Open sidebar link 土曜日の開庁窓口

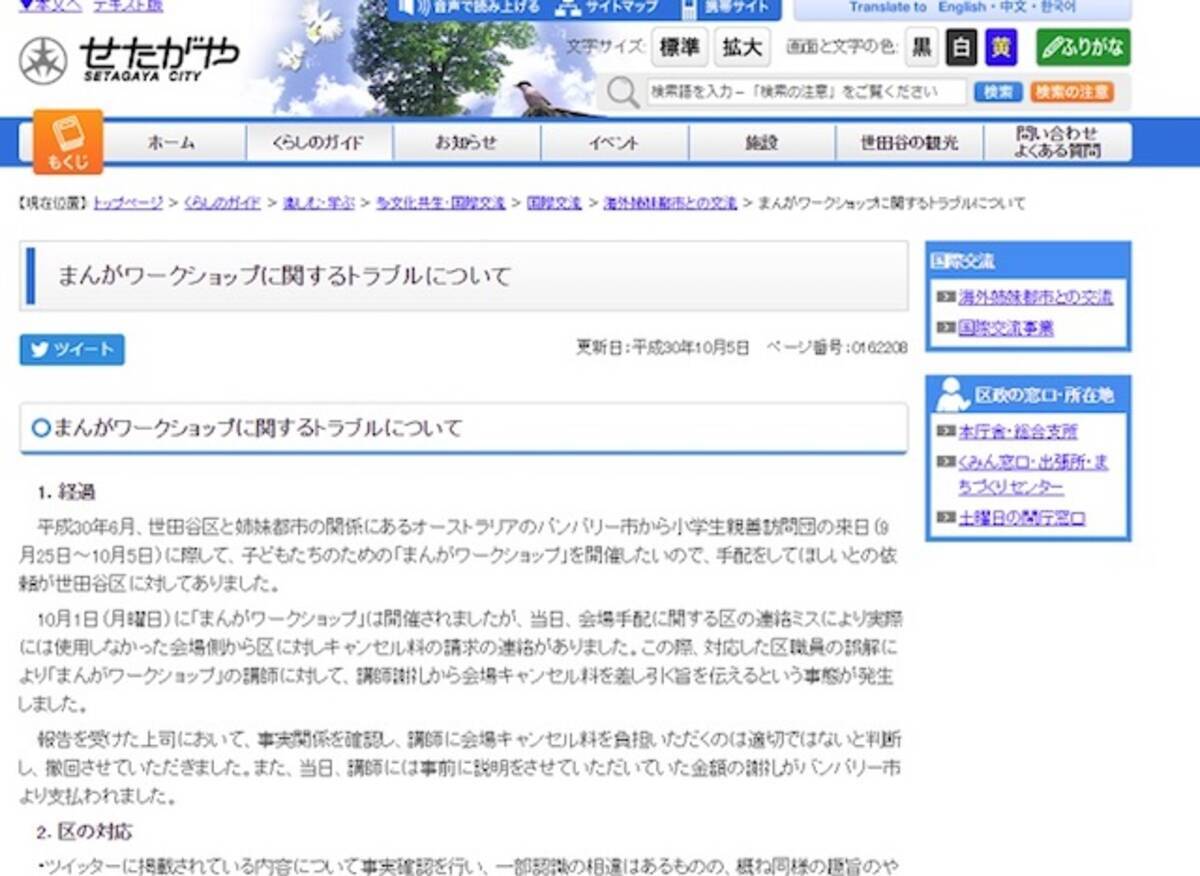(x=1022, y=518)
